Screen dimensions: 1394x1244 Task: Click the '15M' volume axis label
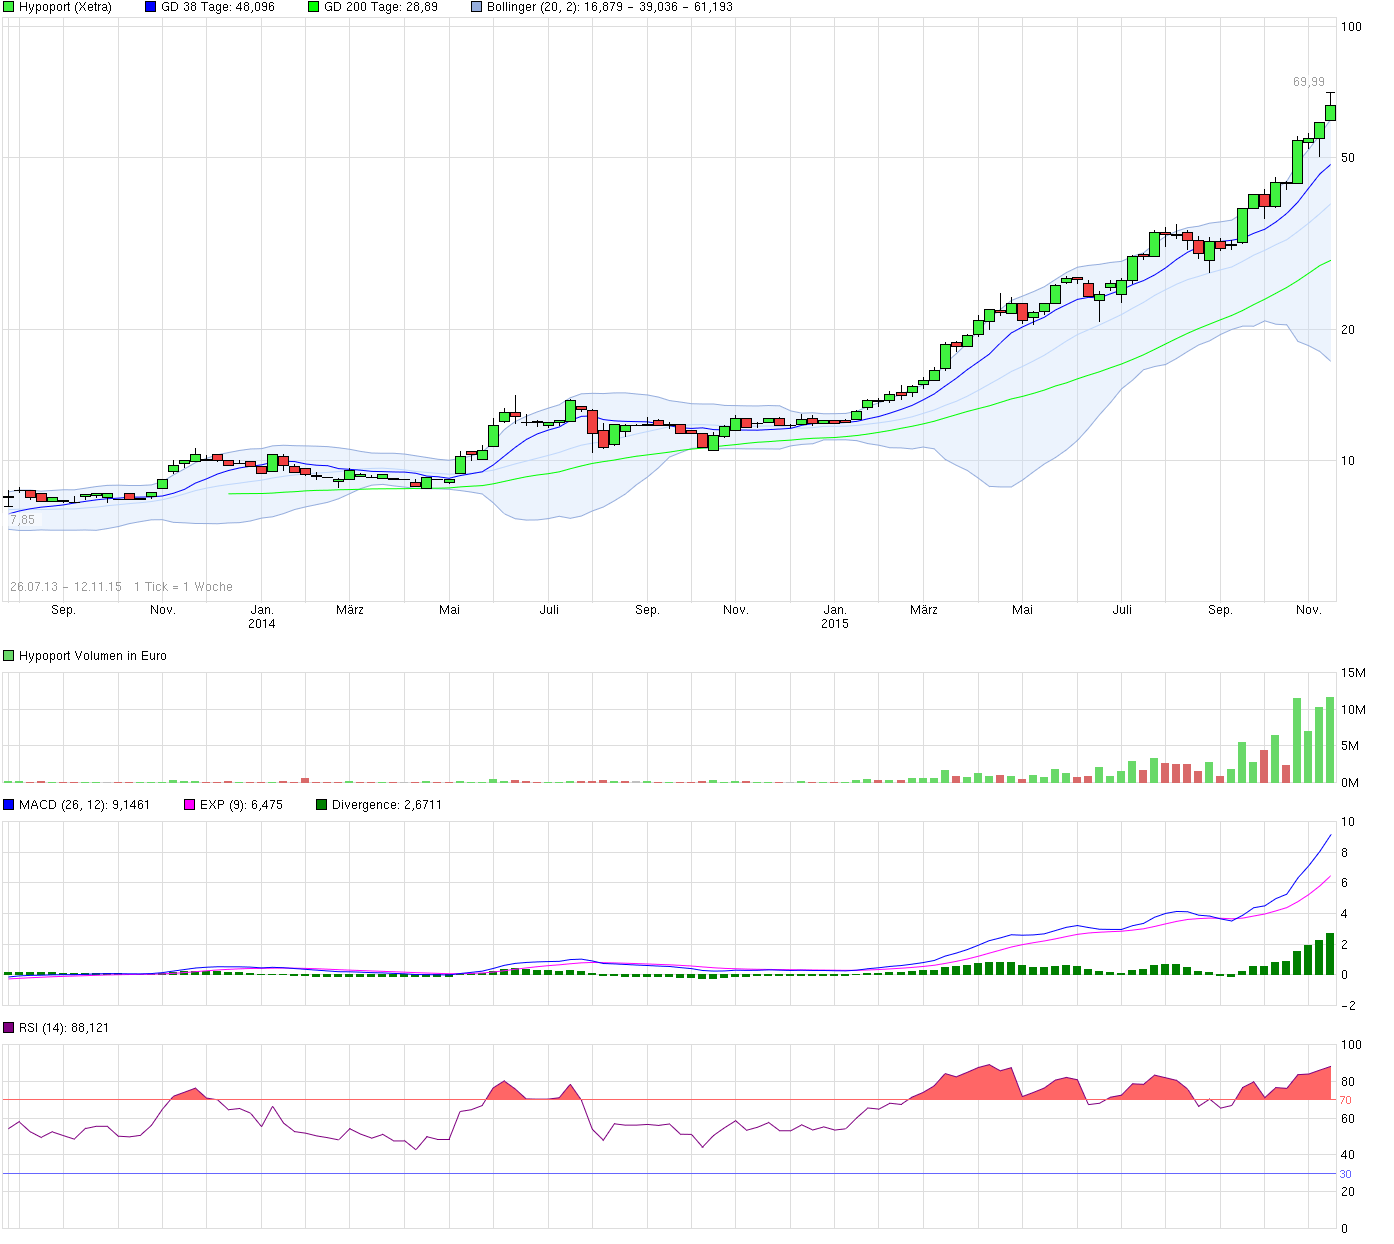1354,673
